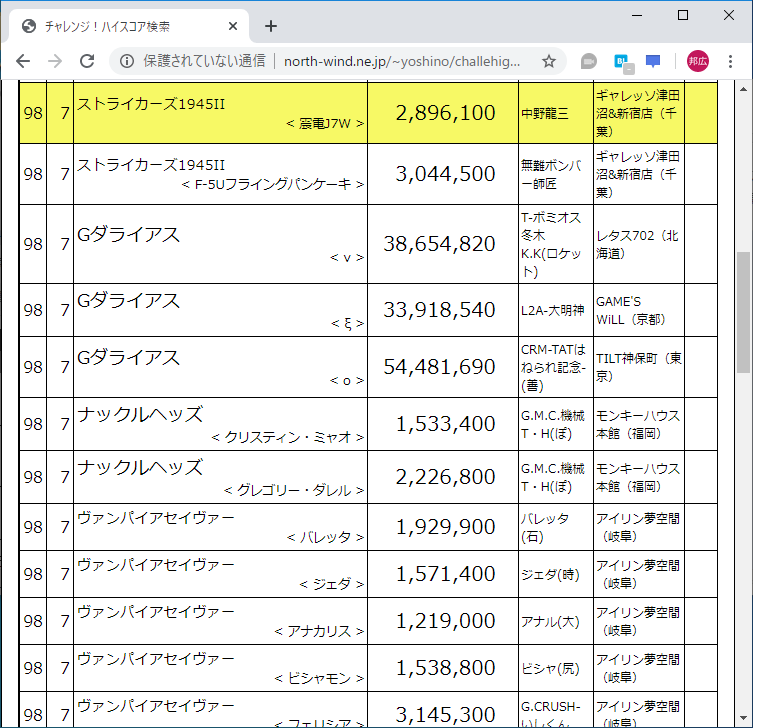Select < F-5Uフライングパンケーキ > text
Screen dimensions: 759x728
pos(273,184)
